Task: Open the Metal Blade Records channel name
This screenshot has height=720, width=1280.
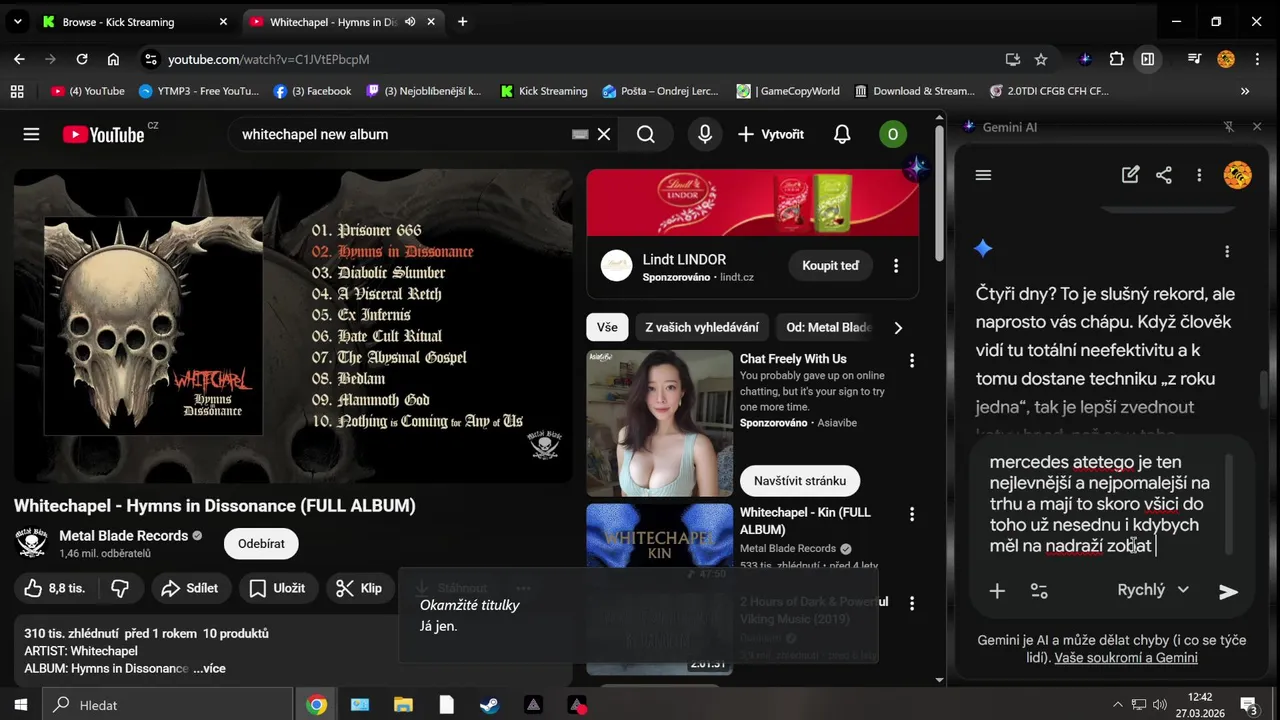Action: [x=123, y=536]
